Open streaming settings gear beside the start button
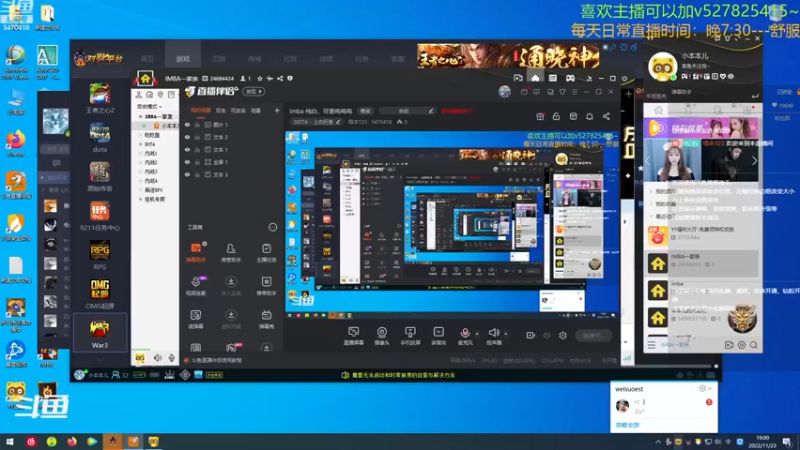Image resolution: width=800 pixels, height=450 pixels. pos(563,335)
